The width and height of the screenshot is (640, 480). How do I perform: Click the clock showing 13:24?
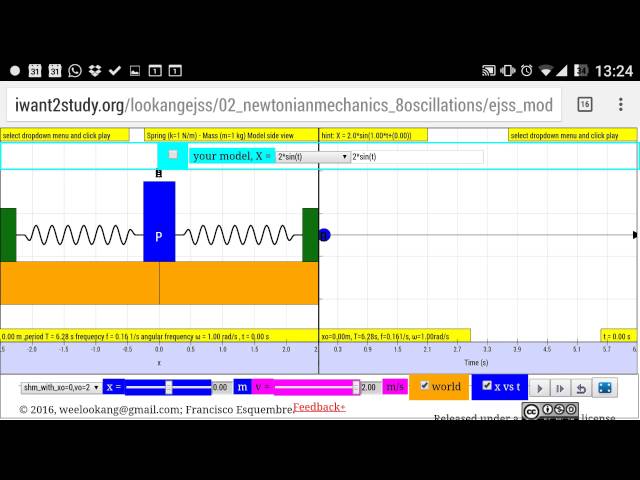pos(614,71)
